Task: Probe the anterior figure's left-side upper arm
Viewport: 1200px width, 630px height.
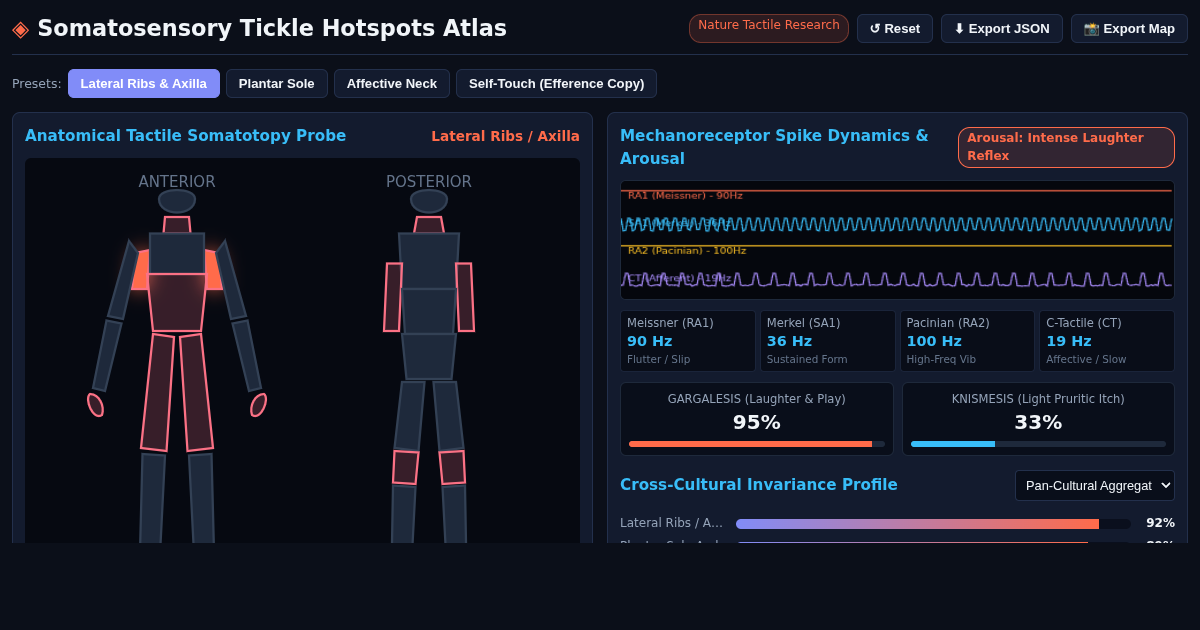Action: tap(123, 280)
